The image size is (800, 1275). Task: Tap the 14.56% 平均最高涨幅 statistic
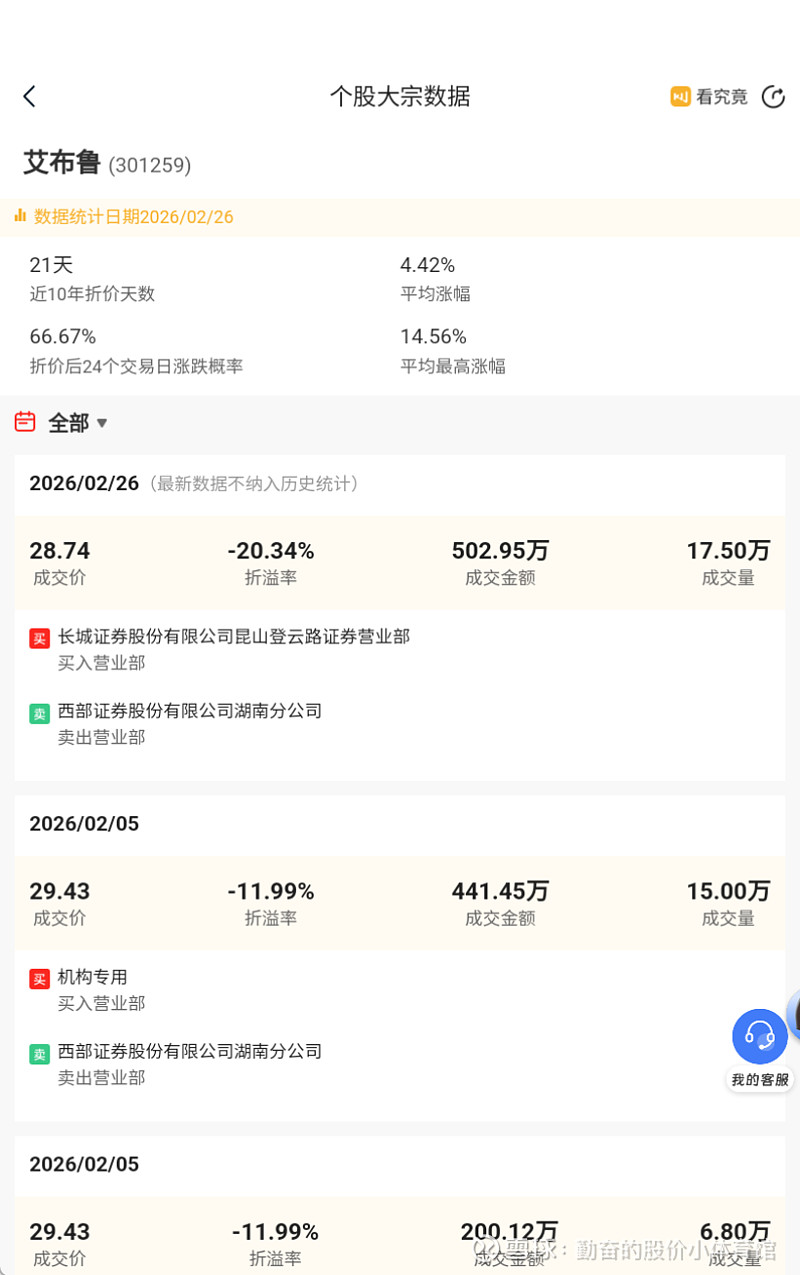(x=434, y=336)
